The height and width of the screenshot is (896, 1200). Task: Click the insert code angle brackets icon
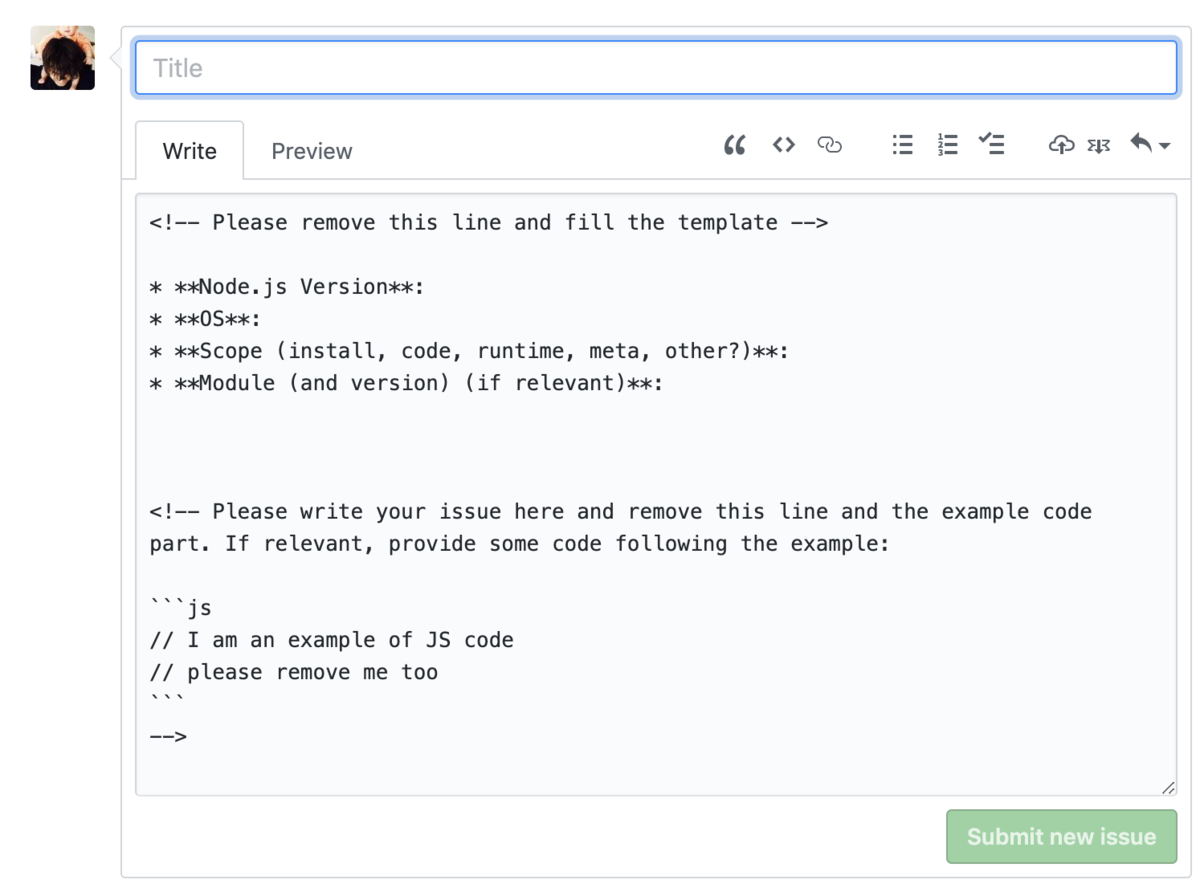pos(784,146)
